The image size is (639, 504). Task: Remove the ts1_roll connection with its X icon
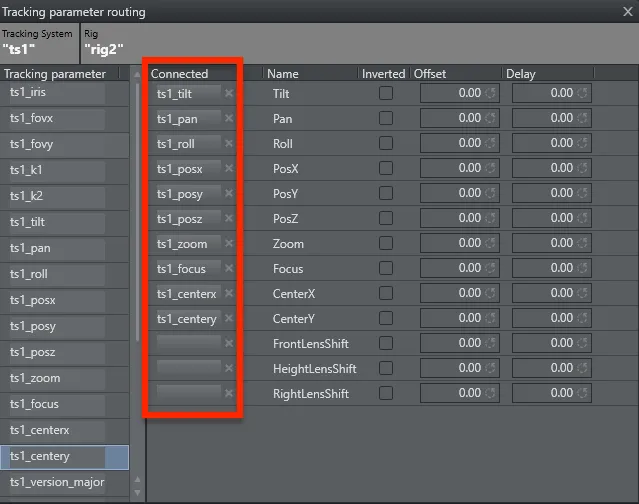point(229,143)
